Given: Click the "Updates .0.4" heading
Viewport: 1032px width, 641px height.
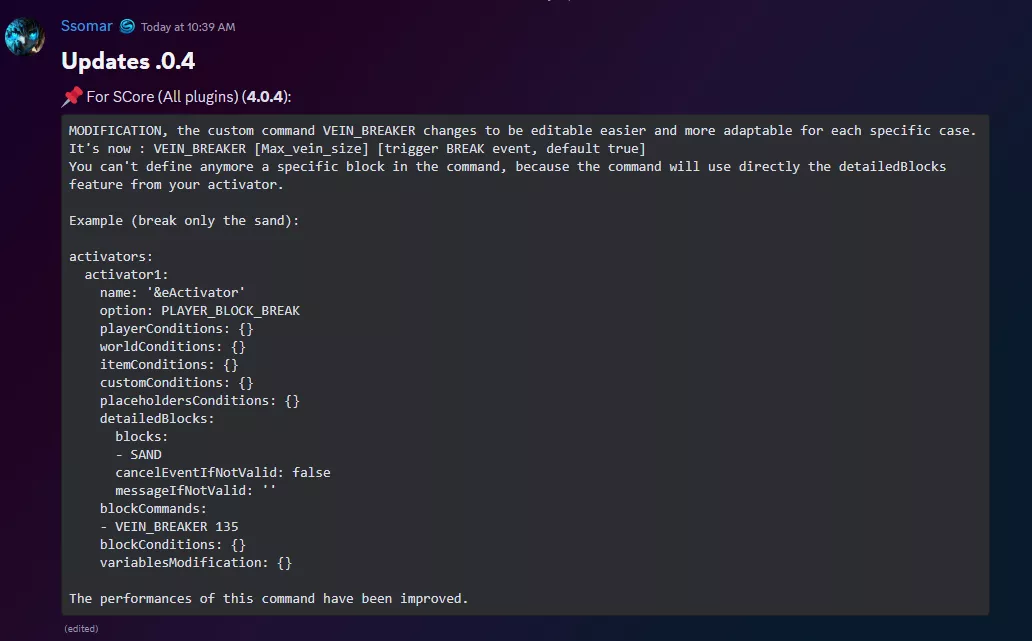Looking at the screenshot, I should point(128,61).
